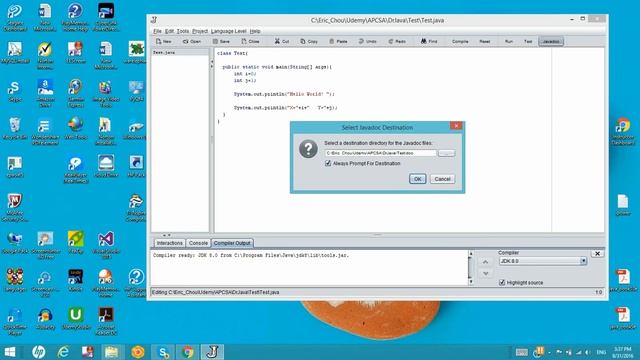The width and height of the screenshot is (640, 360).
Task: Select the Compiler Output tab
Action: (232, 243)
